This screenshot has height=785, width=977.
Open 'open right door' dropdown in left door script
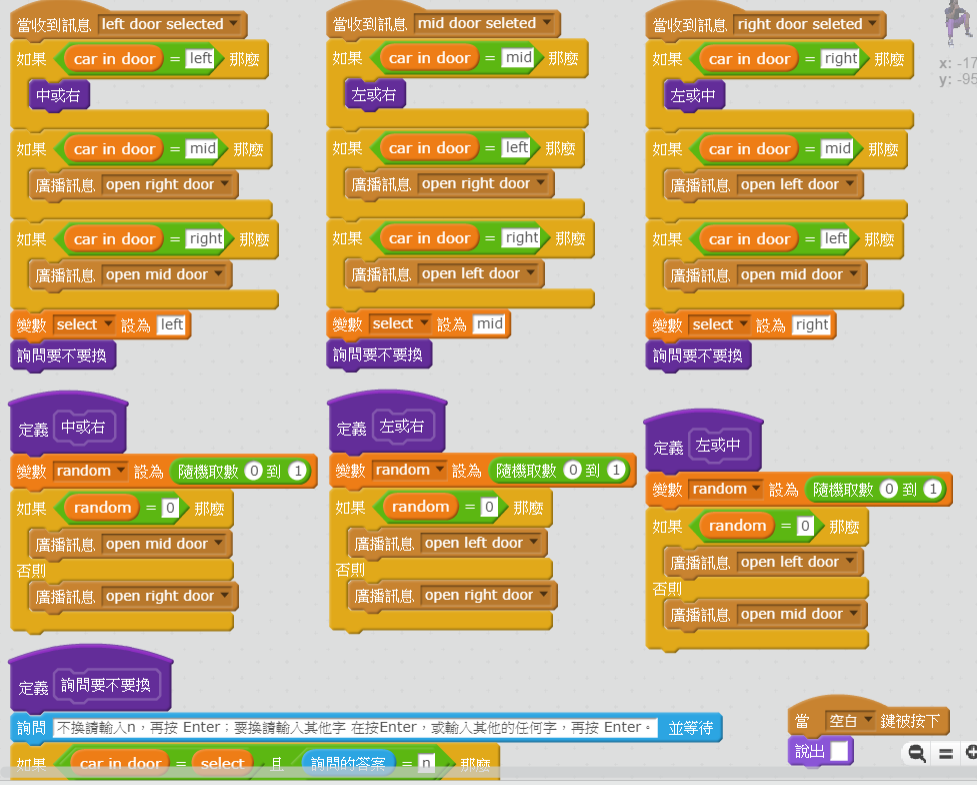pos(224,184)
